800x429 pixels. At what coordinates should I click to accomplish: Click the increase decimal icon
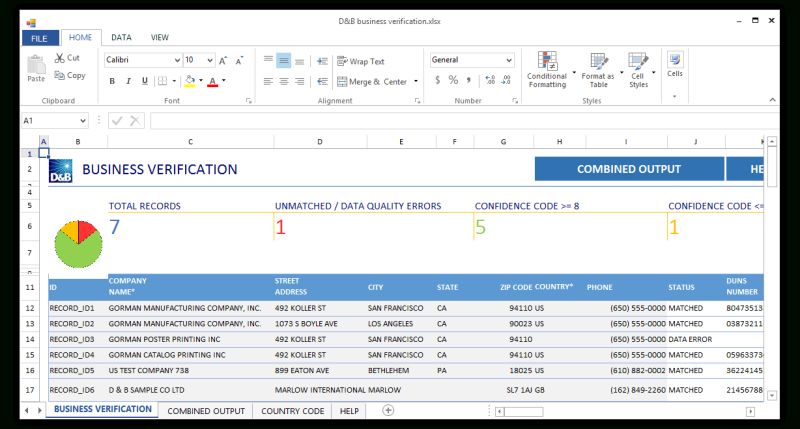click(490, 80)
